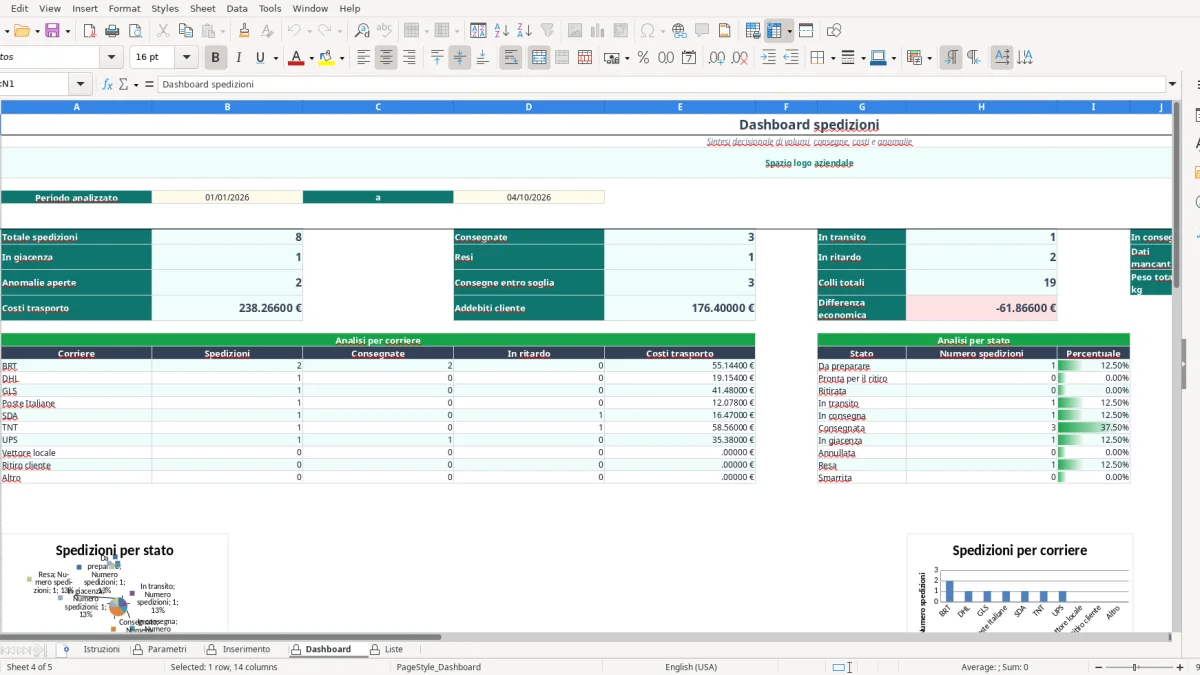Open Find & Replace magnifier icon
The height and width of the screenshot is (675, 1200).
(362, 31)
